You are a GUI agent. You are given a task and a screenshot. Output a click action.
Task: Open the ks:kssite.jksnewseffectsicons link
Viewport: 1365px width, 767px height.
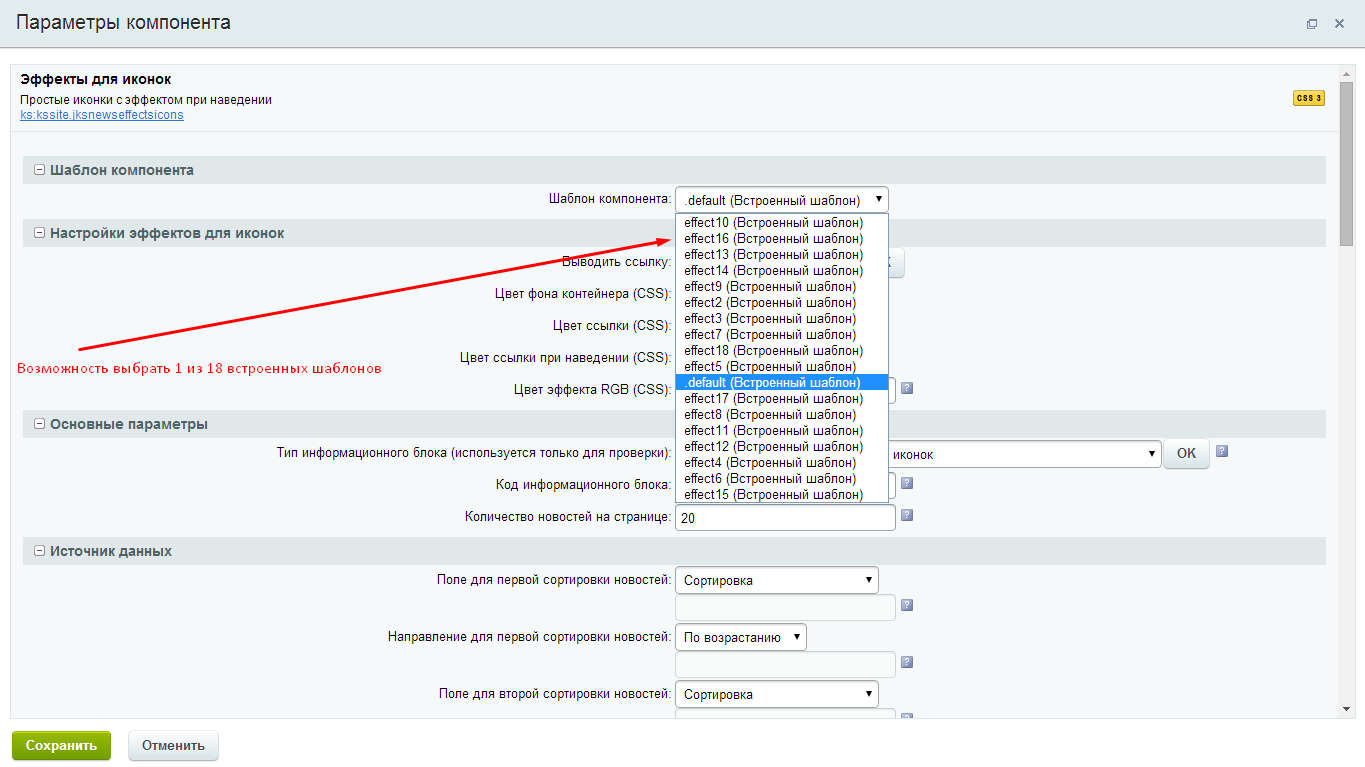pyautogui.click(x=101, y=115)
